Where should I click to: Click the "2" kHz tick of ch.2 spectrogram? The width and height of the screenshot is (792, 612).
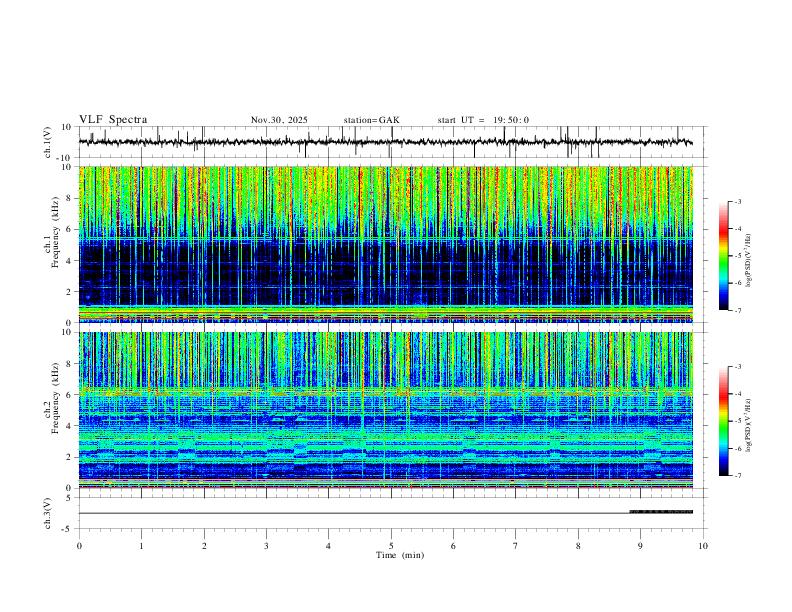pos(69,457)
